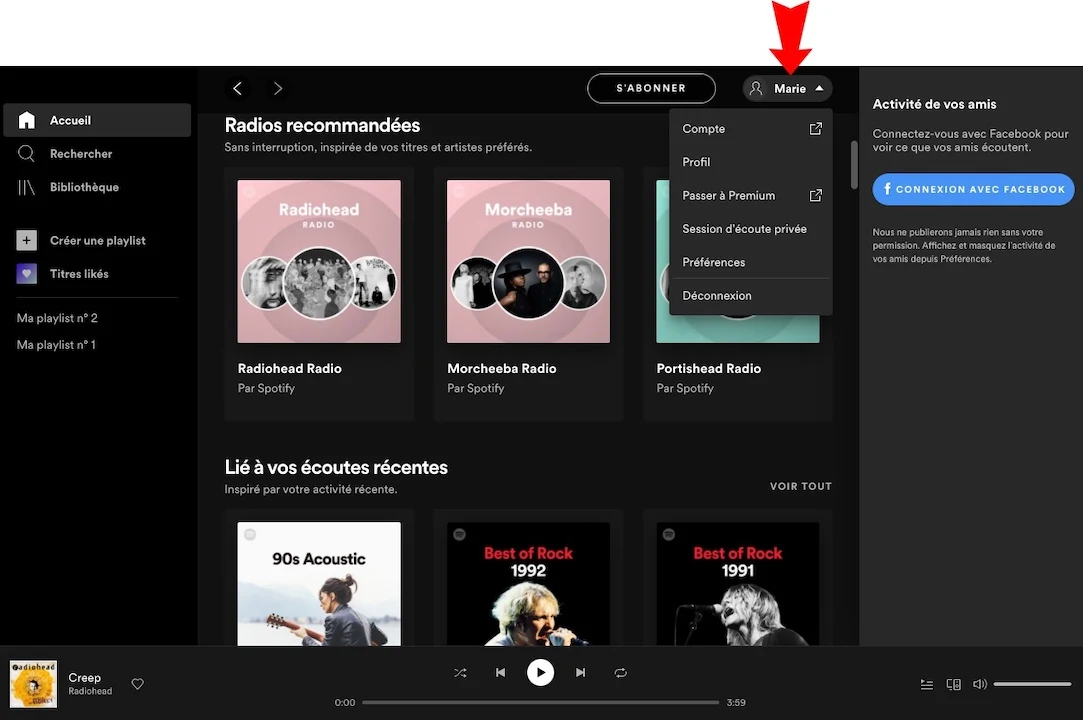
Task: Click VOIR TOUT link
Action: [x=801, y=486]
